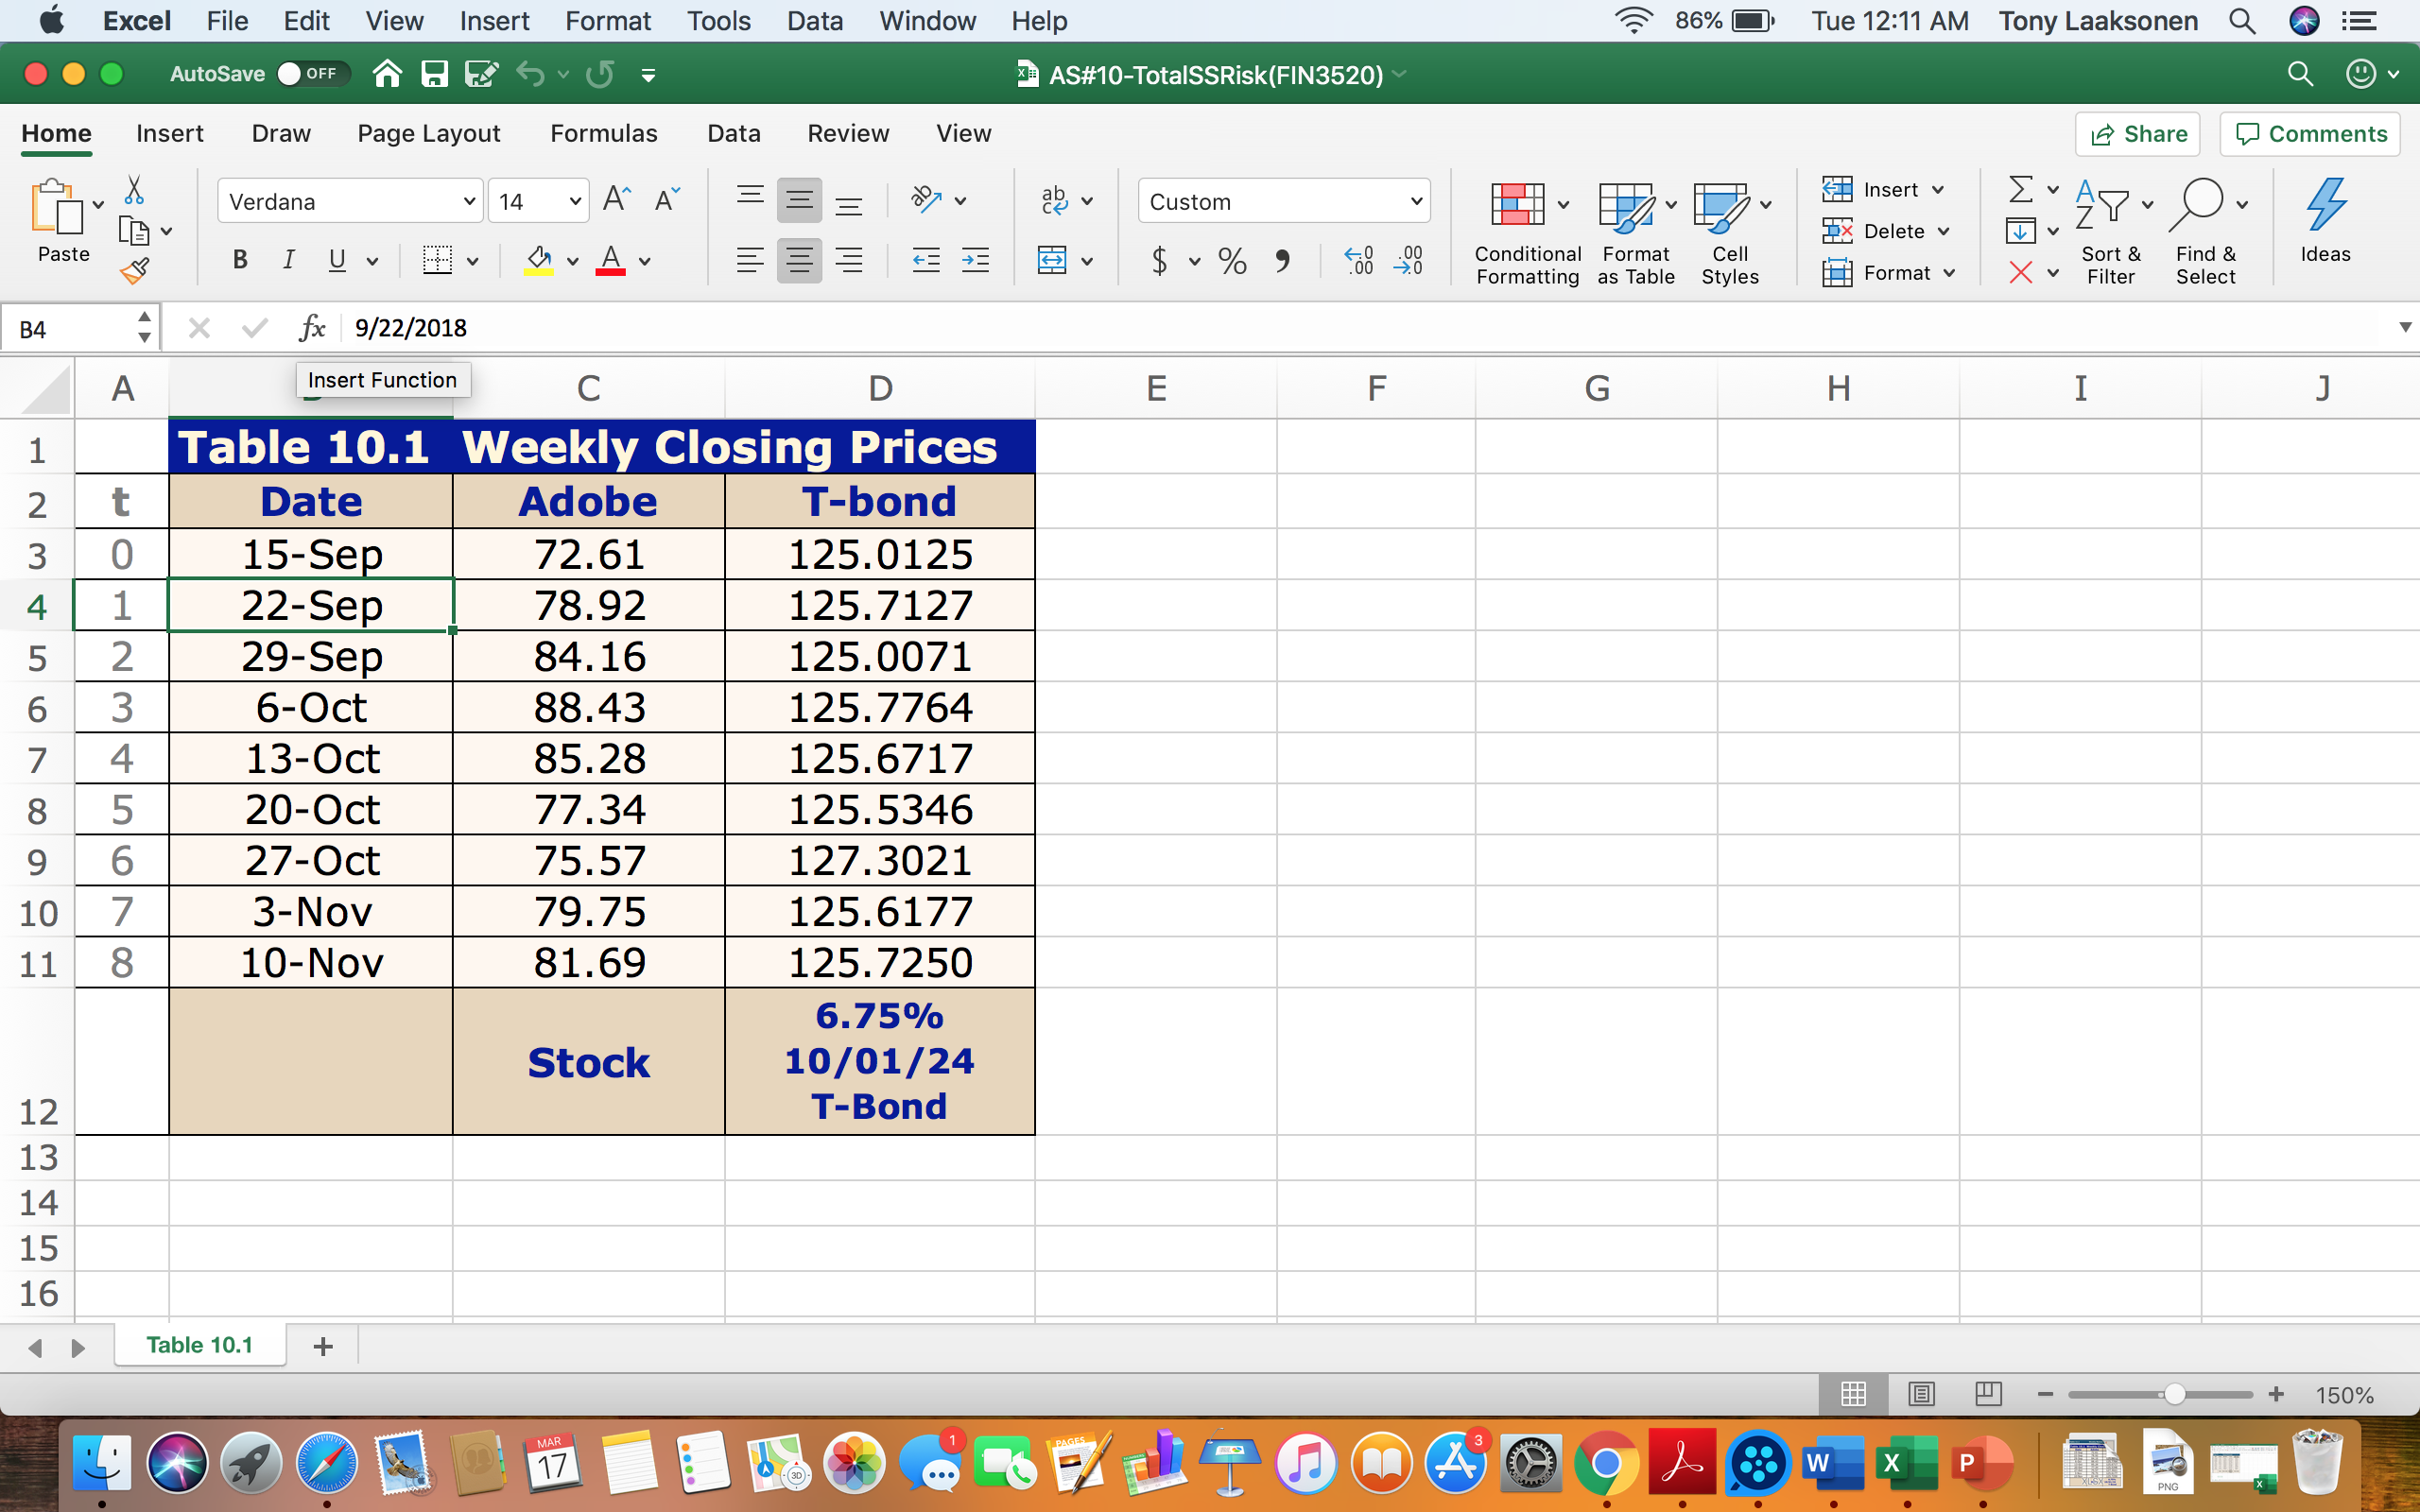Center align the cell contents
The height and width of the screenshot is (1512, 2420).
coord(798,260)
